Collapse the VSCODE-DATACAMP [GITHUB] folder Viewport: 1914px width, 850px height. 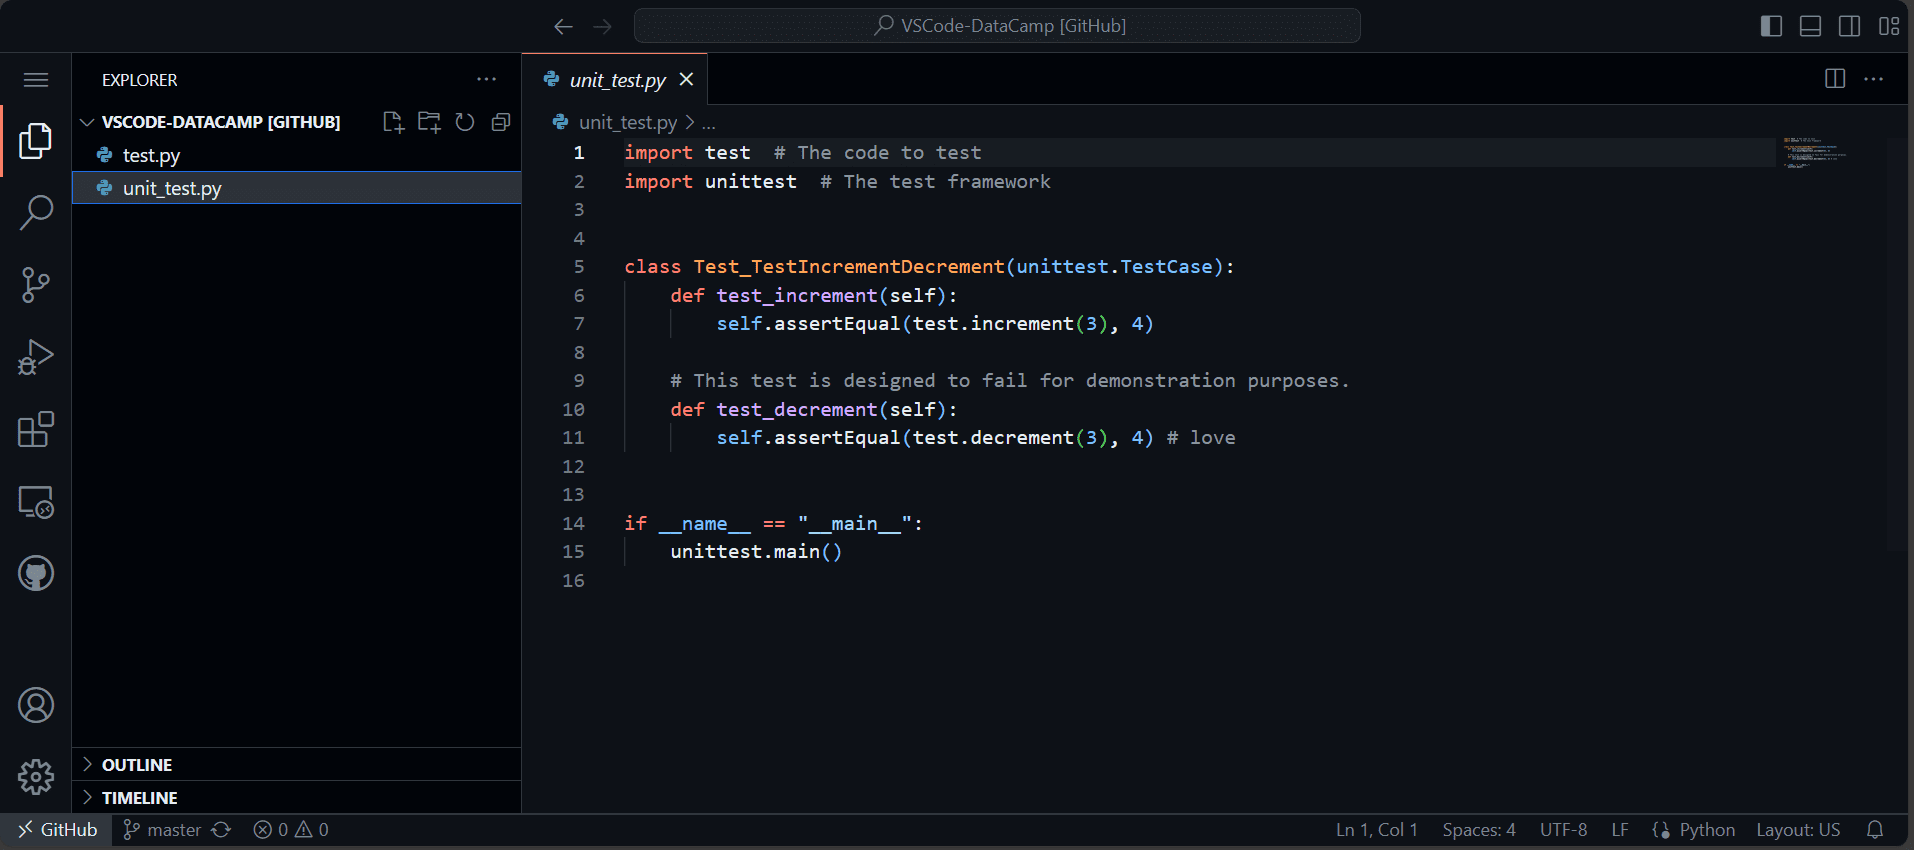tap(220, 122)
